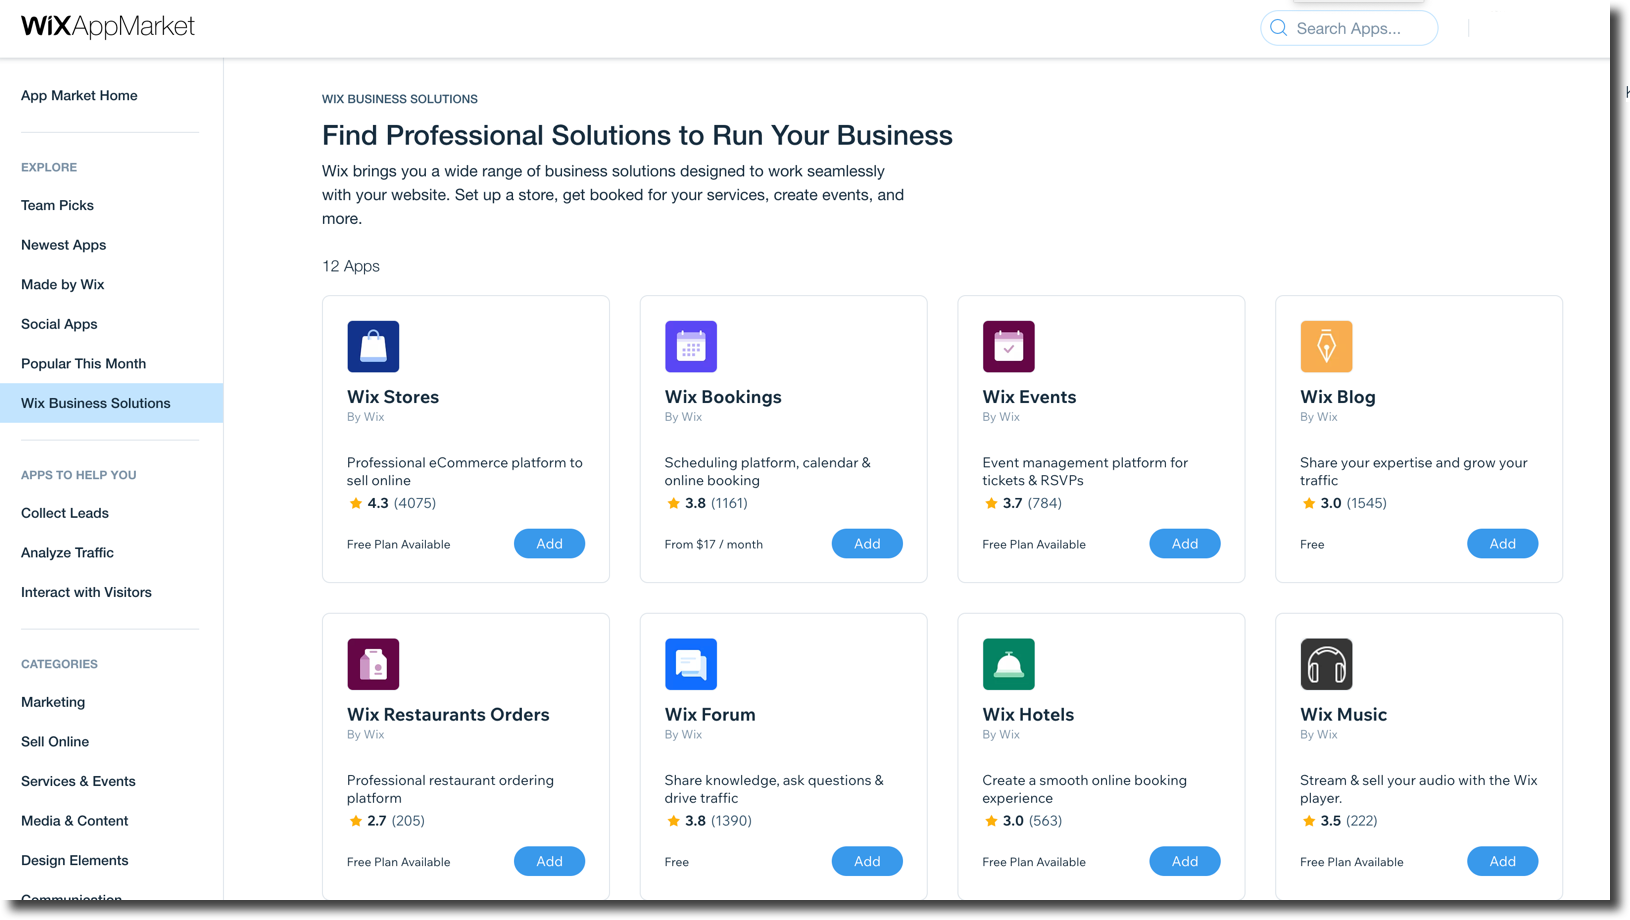Click the search magnifier icon
1630x920 pixels.
pyautogui.click(x=1278, y=28)
